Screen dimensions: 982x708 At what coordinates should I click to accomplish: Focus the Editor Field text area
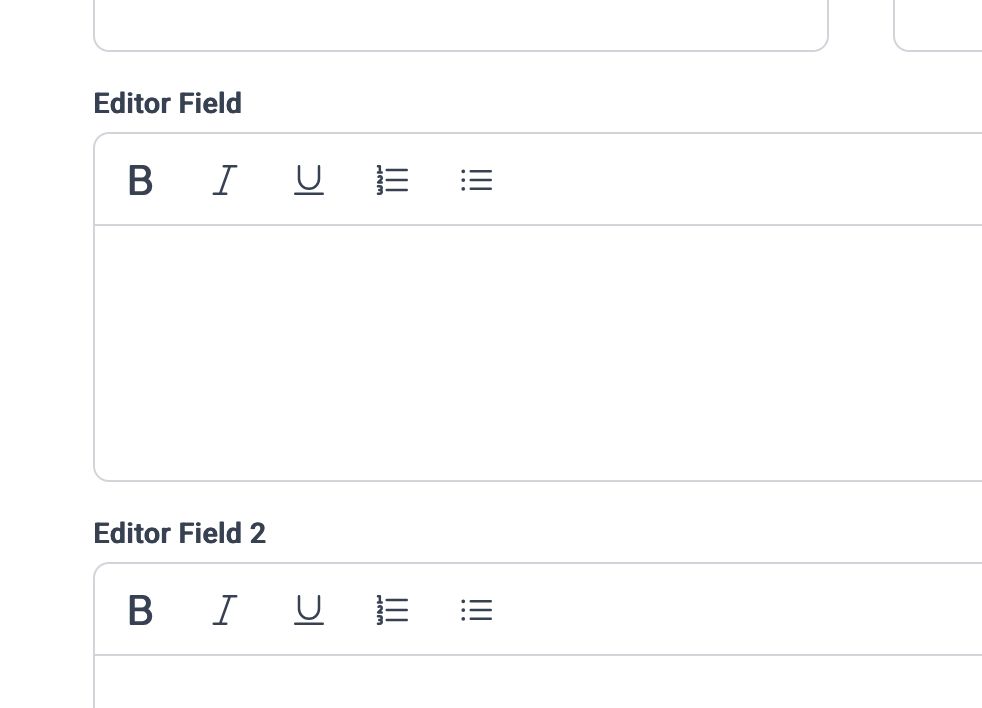coord(538,353)
